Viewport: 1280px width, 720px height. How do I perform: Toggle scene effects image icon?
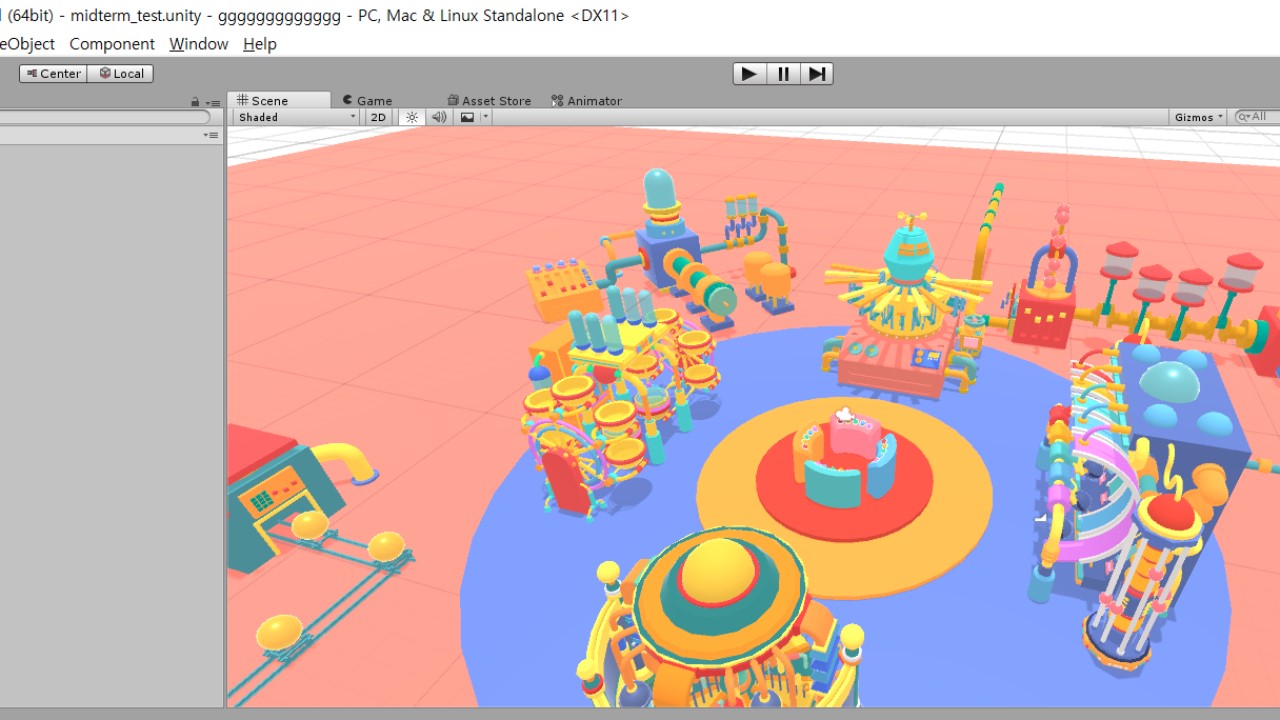[467, 117]
